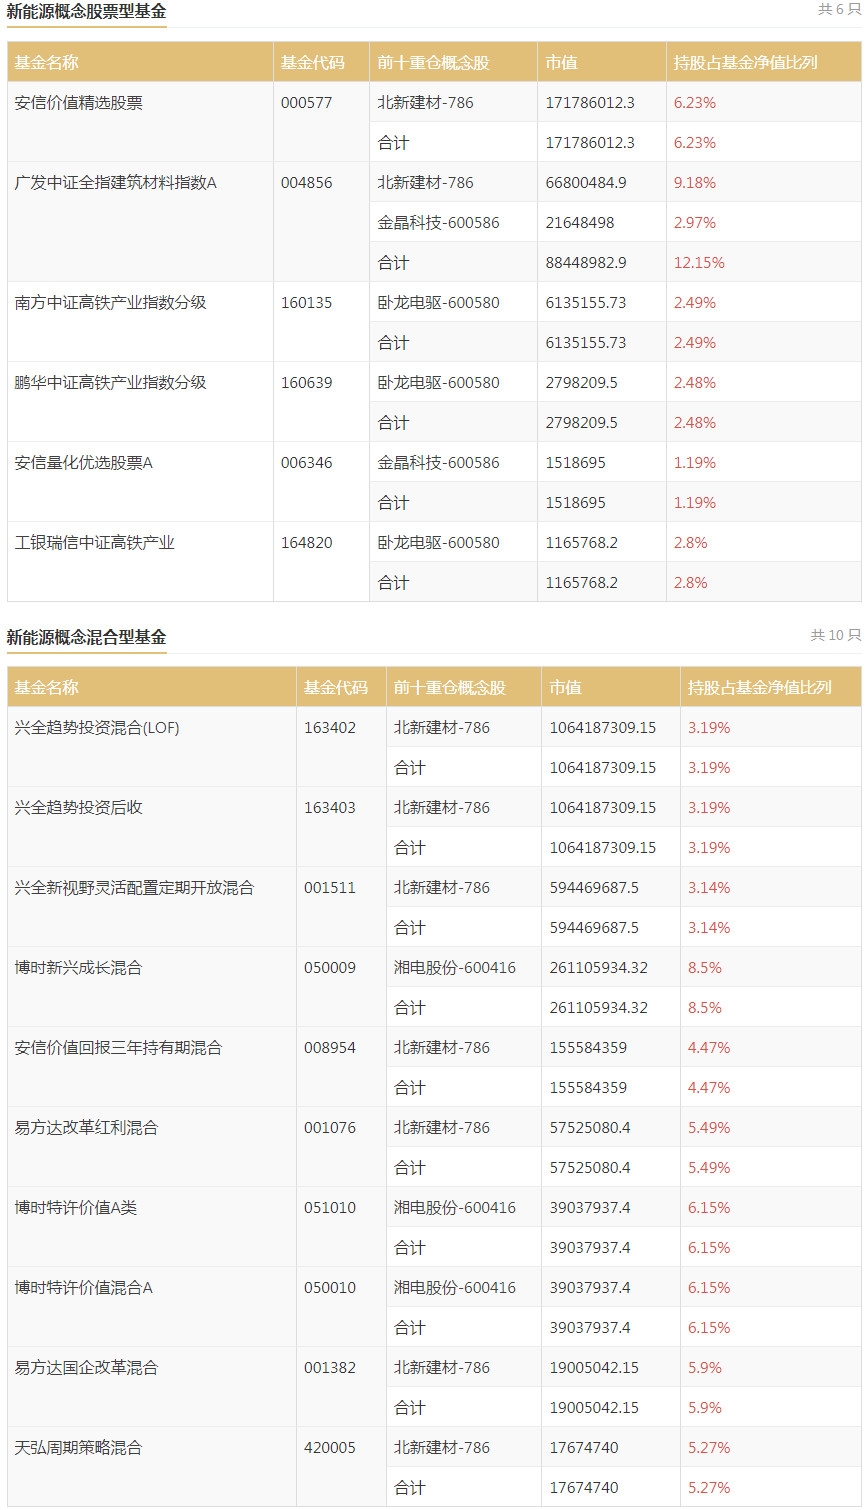Image resolution: width=865 pixels, height=1510 pixels.
Task: Click the 前十重合概念股 header in the 股票型基金 table
Action: point(433,62)
